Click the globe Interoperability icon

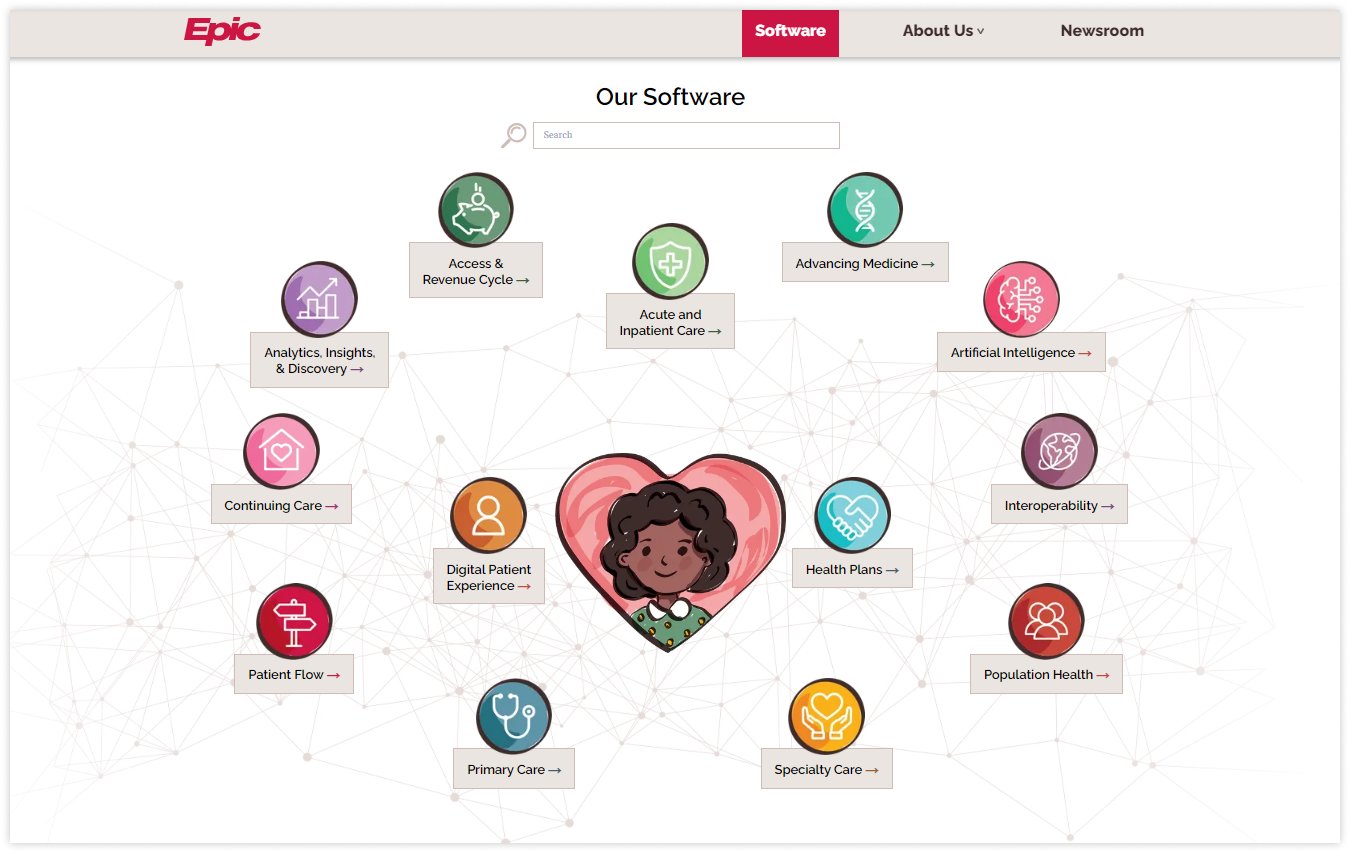(x=1059, y=451)
